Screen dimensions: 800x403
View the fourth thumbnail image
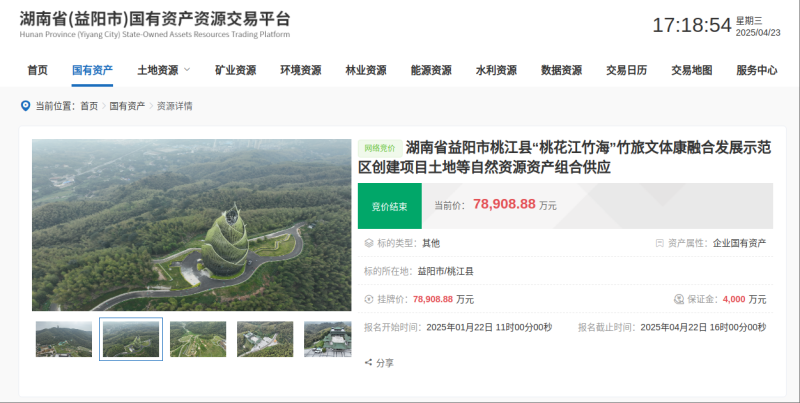(x=264, y=339)
